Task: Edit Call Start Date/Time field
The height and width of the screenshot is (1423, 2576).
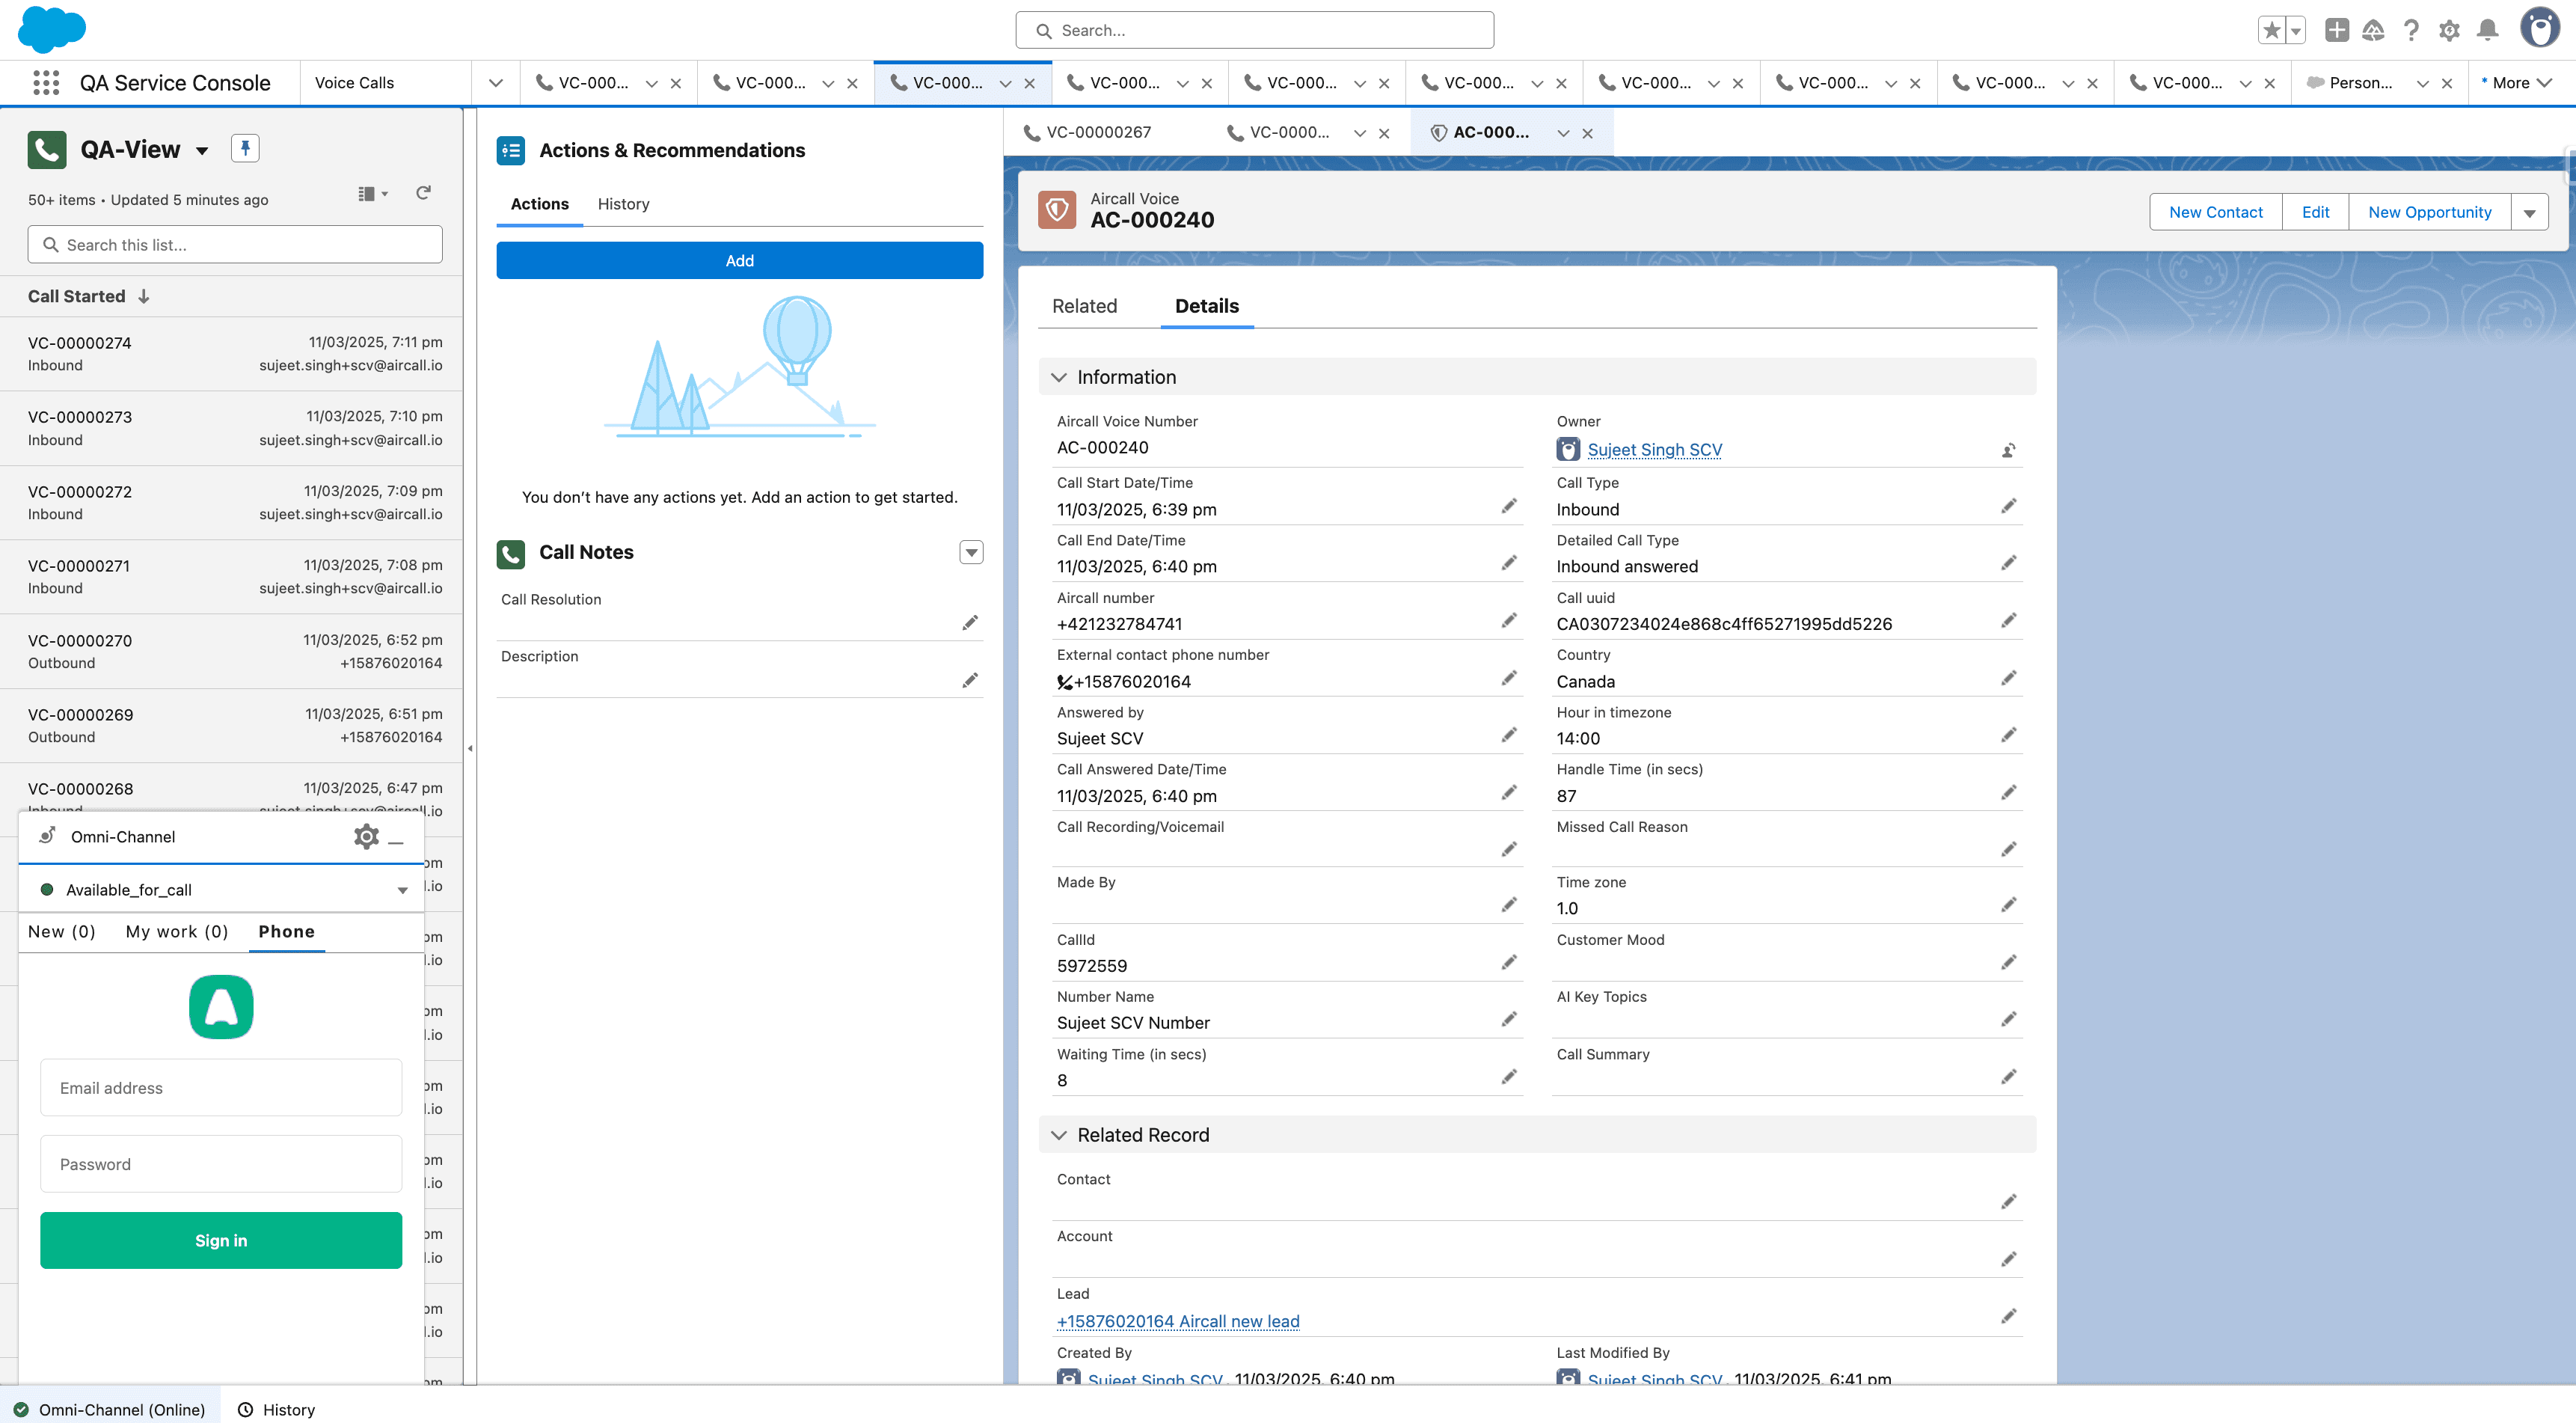Action: [x=1509, y=506]
